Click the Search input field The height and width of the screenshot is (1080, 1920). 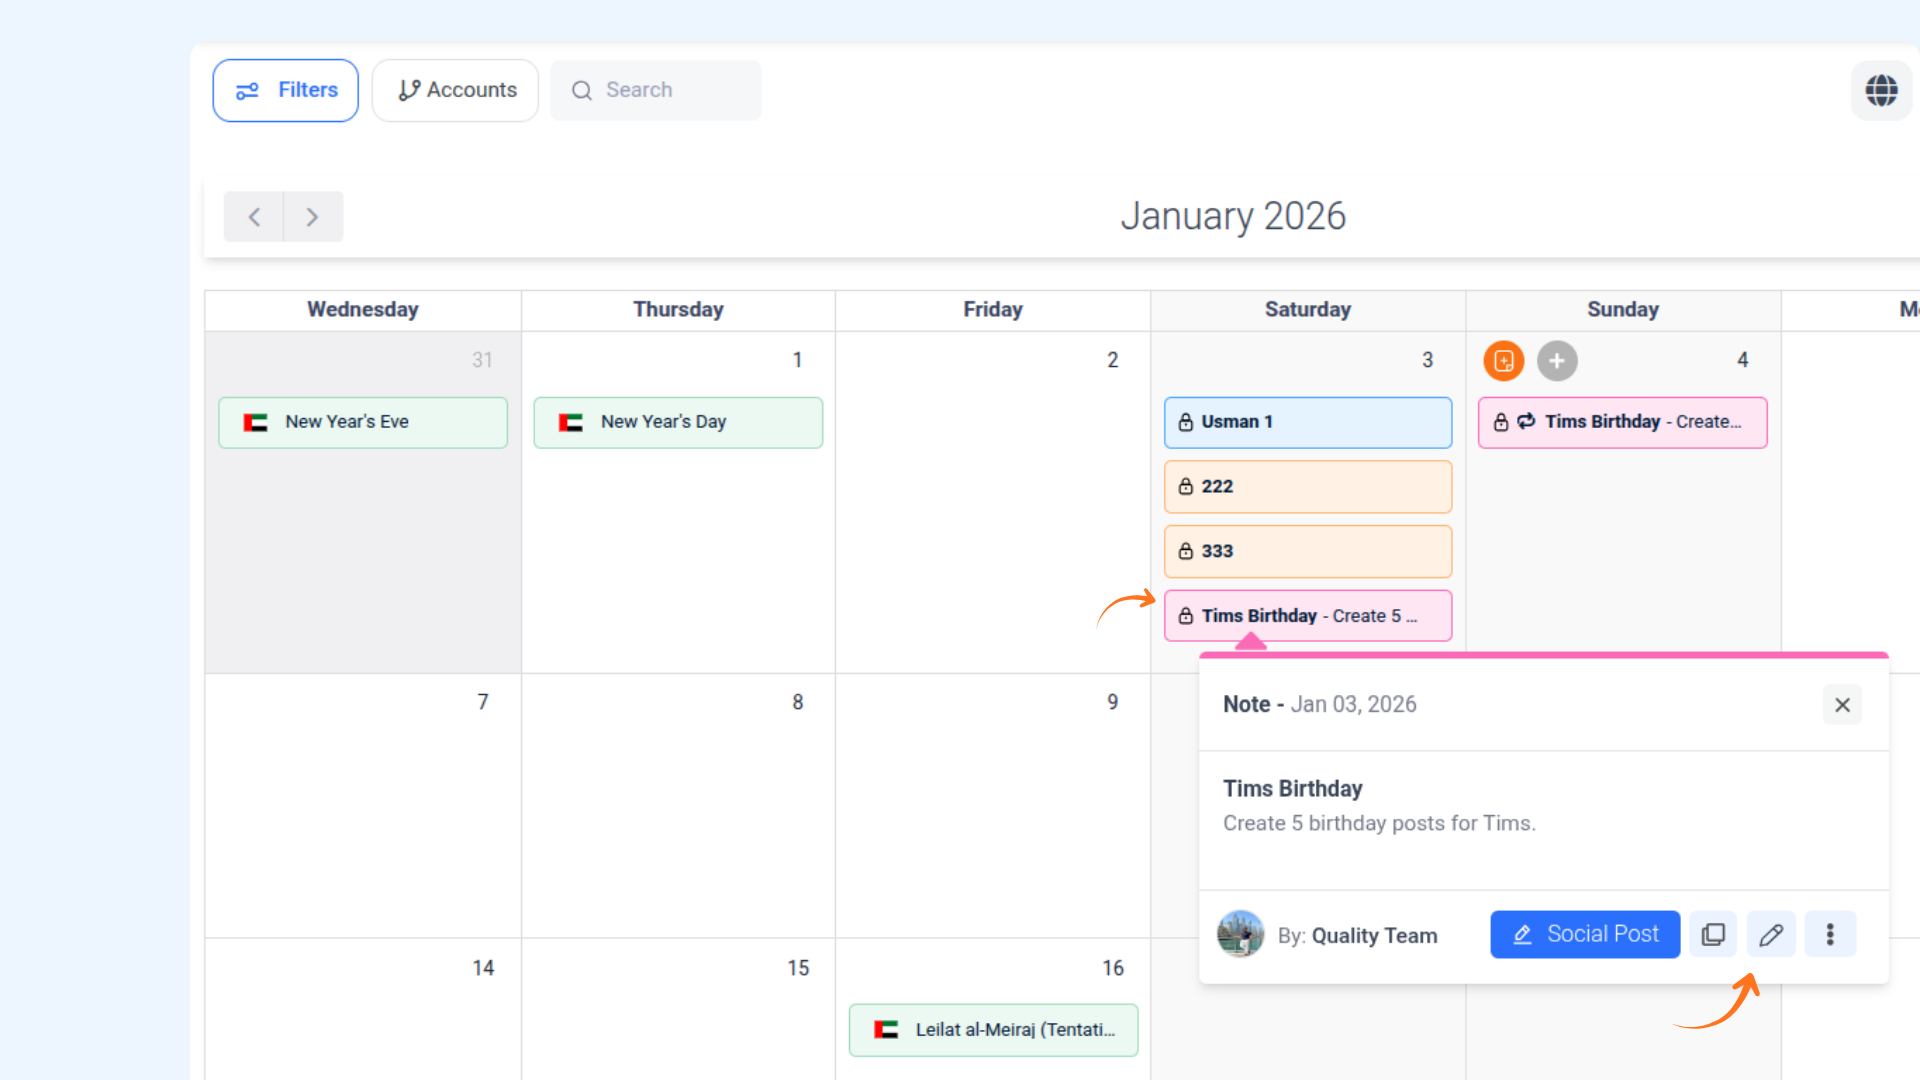tap(656, 90)
